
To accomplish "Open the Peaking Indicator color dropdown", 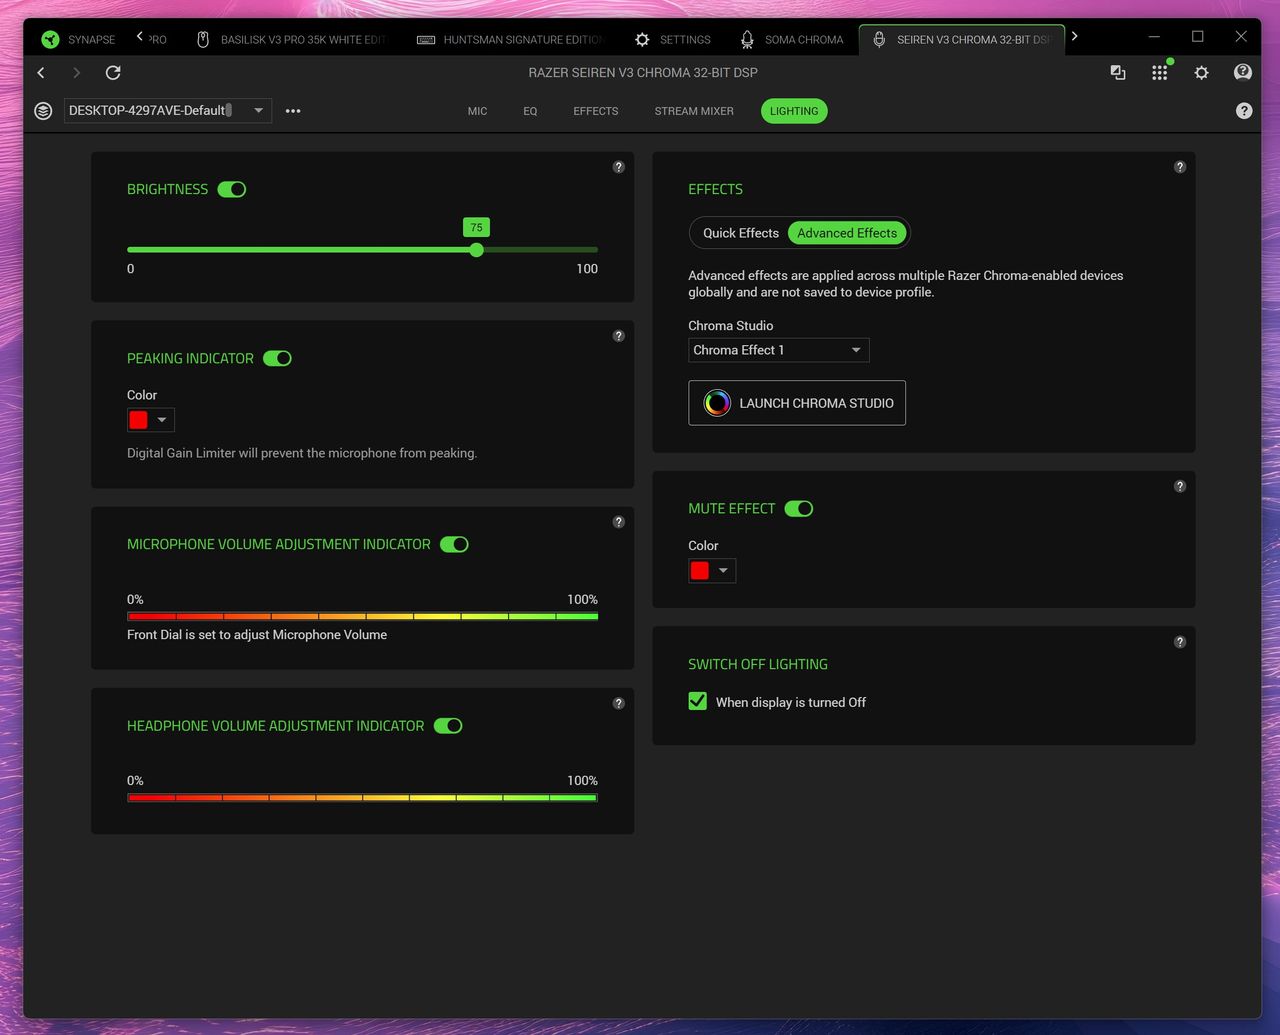I will point(151,420).
